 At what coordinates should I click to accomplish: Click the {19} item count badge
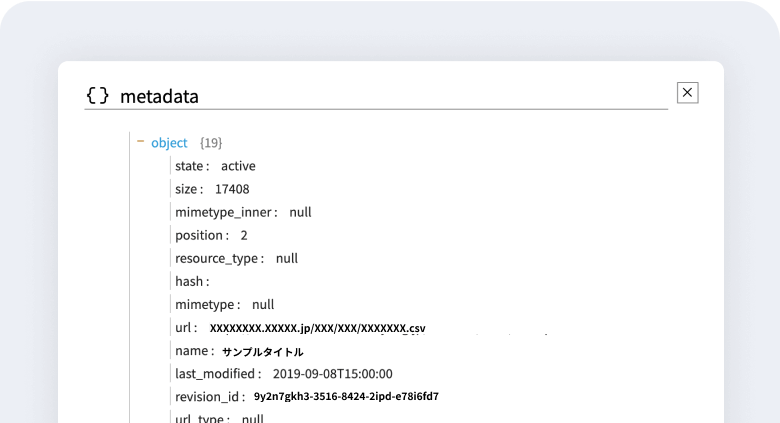(x=211, y=143)
